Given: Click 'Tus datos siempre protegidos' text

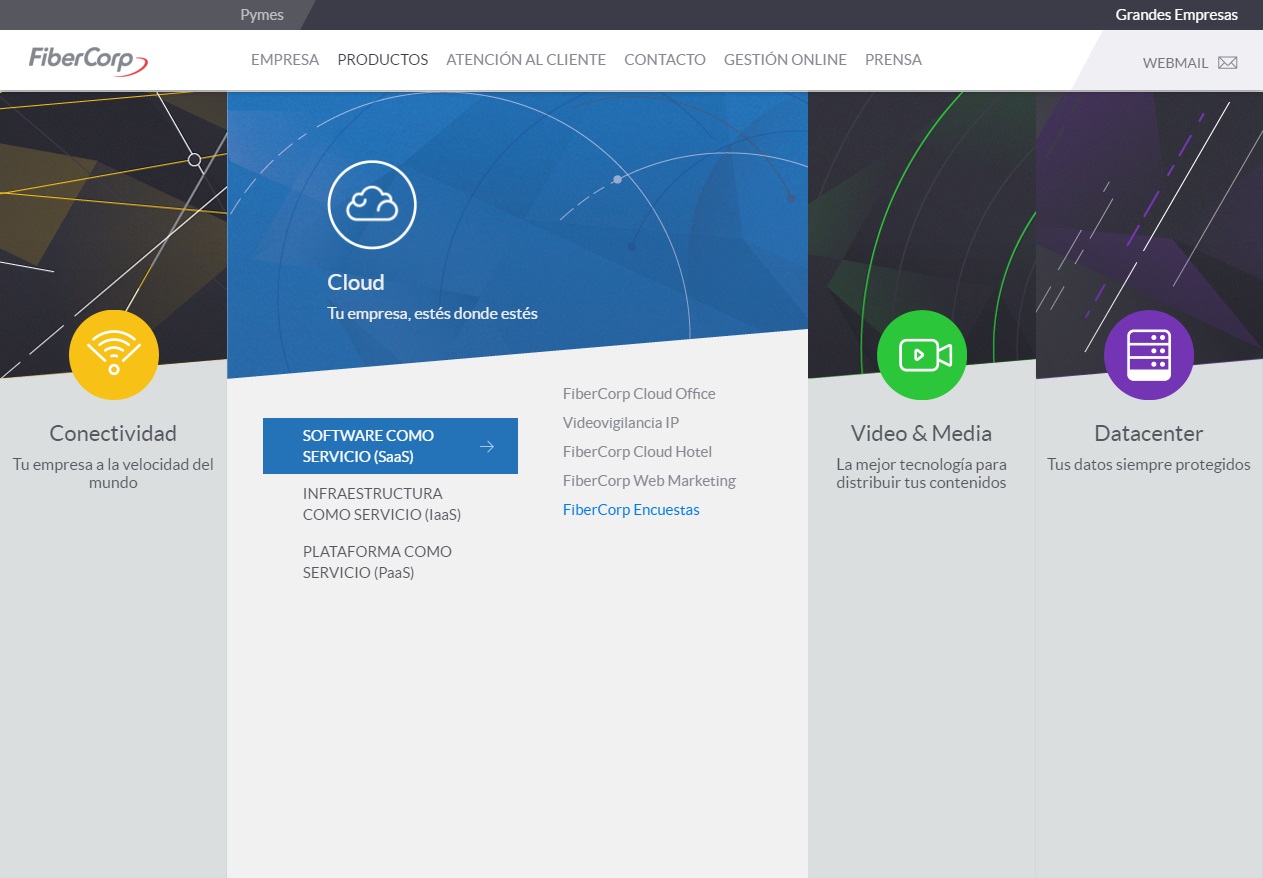Looking at the screenshot, I should pos(1149,465).
